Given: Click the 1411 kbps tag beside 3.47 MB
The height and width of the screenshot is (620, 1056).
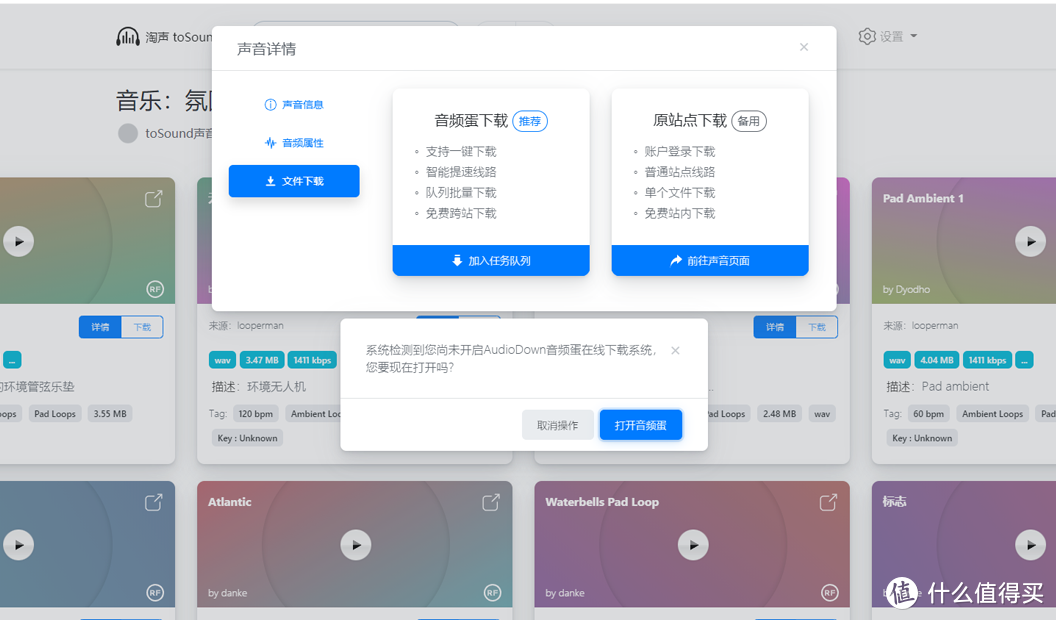Looking at the screenshot, I should 312,360.
